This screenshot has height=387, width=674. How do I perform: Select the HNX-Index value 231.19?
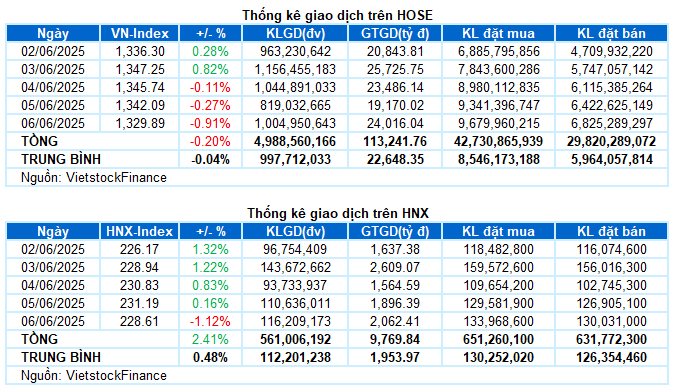pyautogui.click(x=139, y=304)
